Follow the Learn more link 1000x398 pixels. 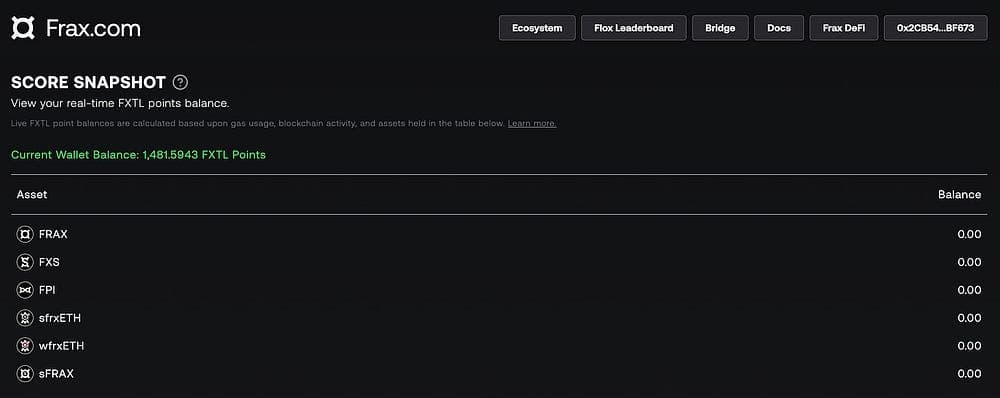pos(532,123)
